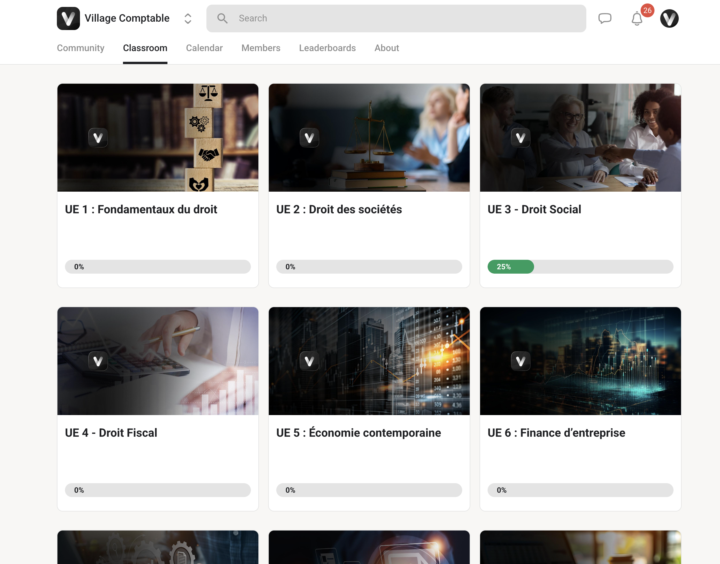
Task: Open the chat messages icon
Action: (x=605, y=19)
